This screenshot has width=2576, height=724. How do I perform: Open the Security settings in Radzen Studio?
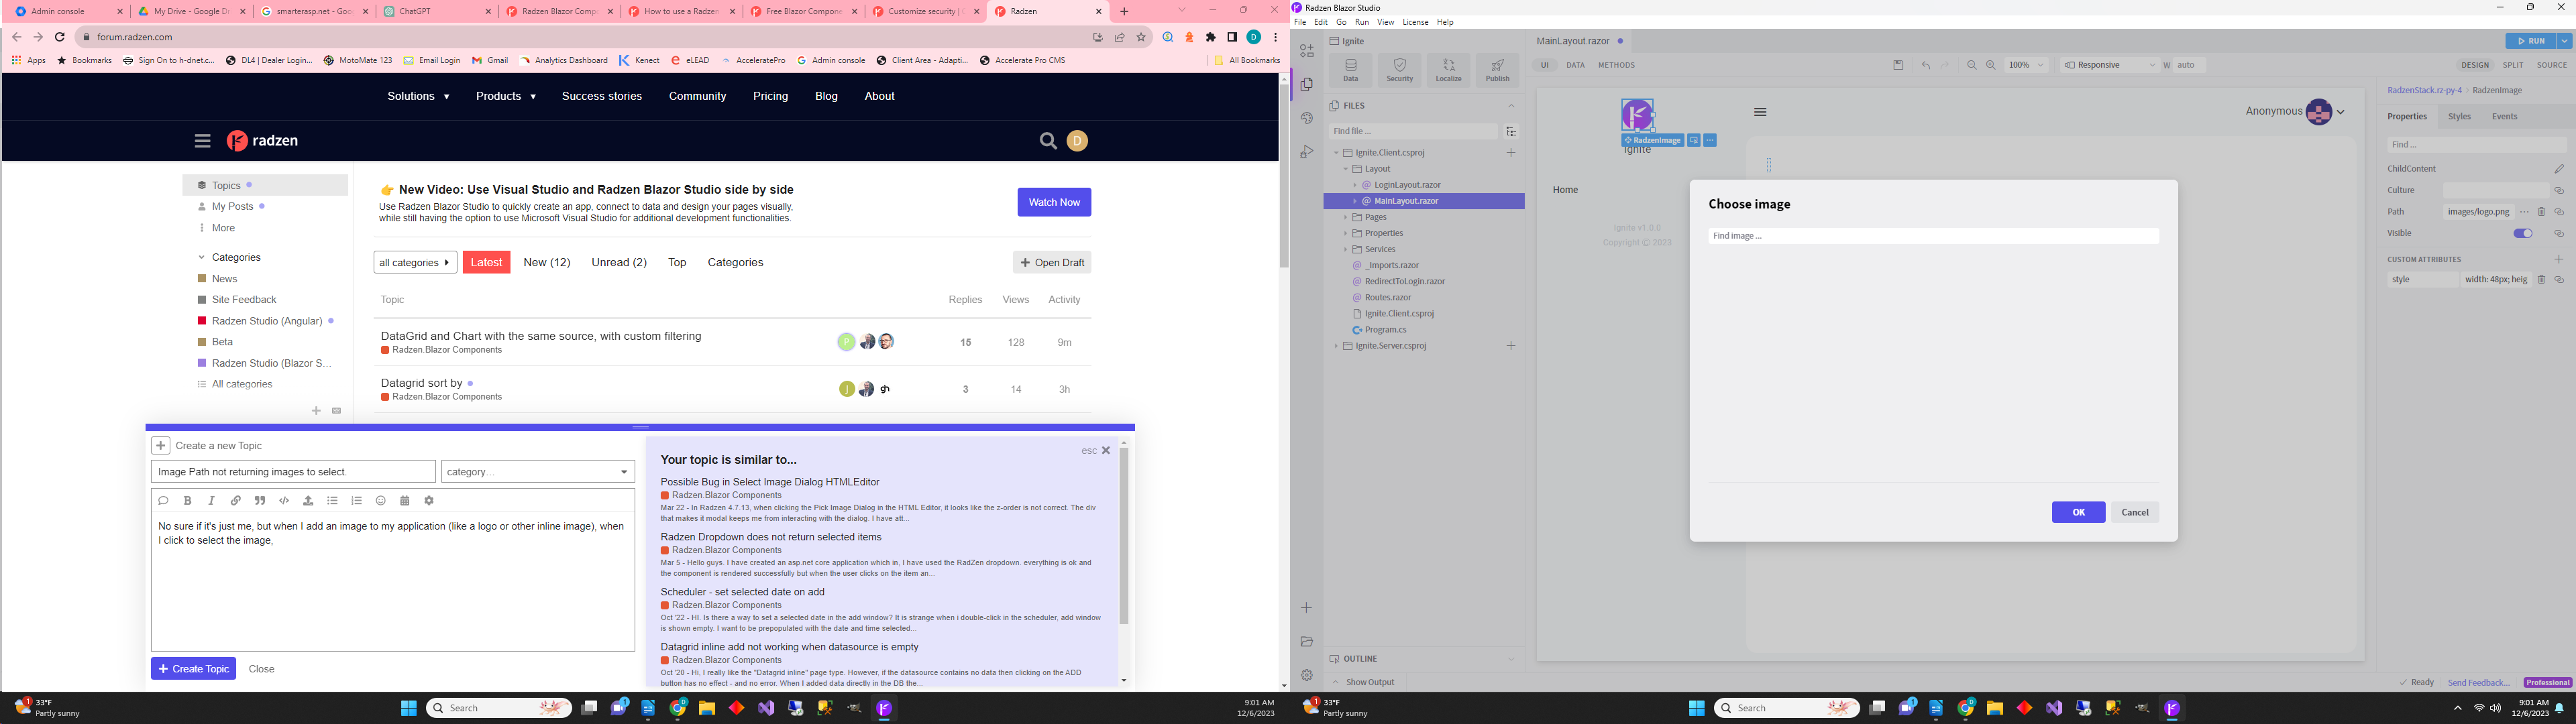1399,70
